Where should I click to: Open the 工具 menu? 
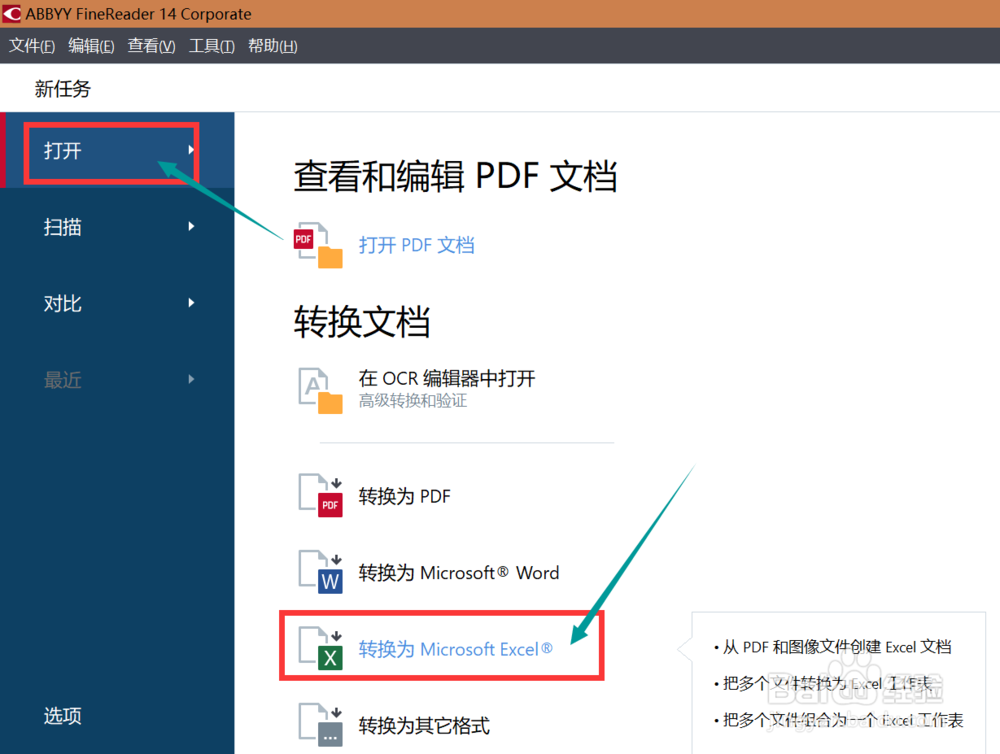tap(211, 45)
